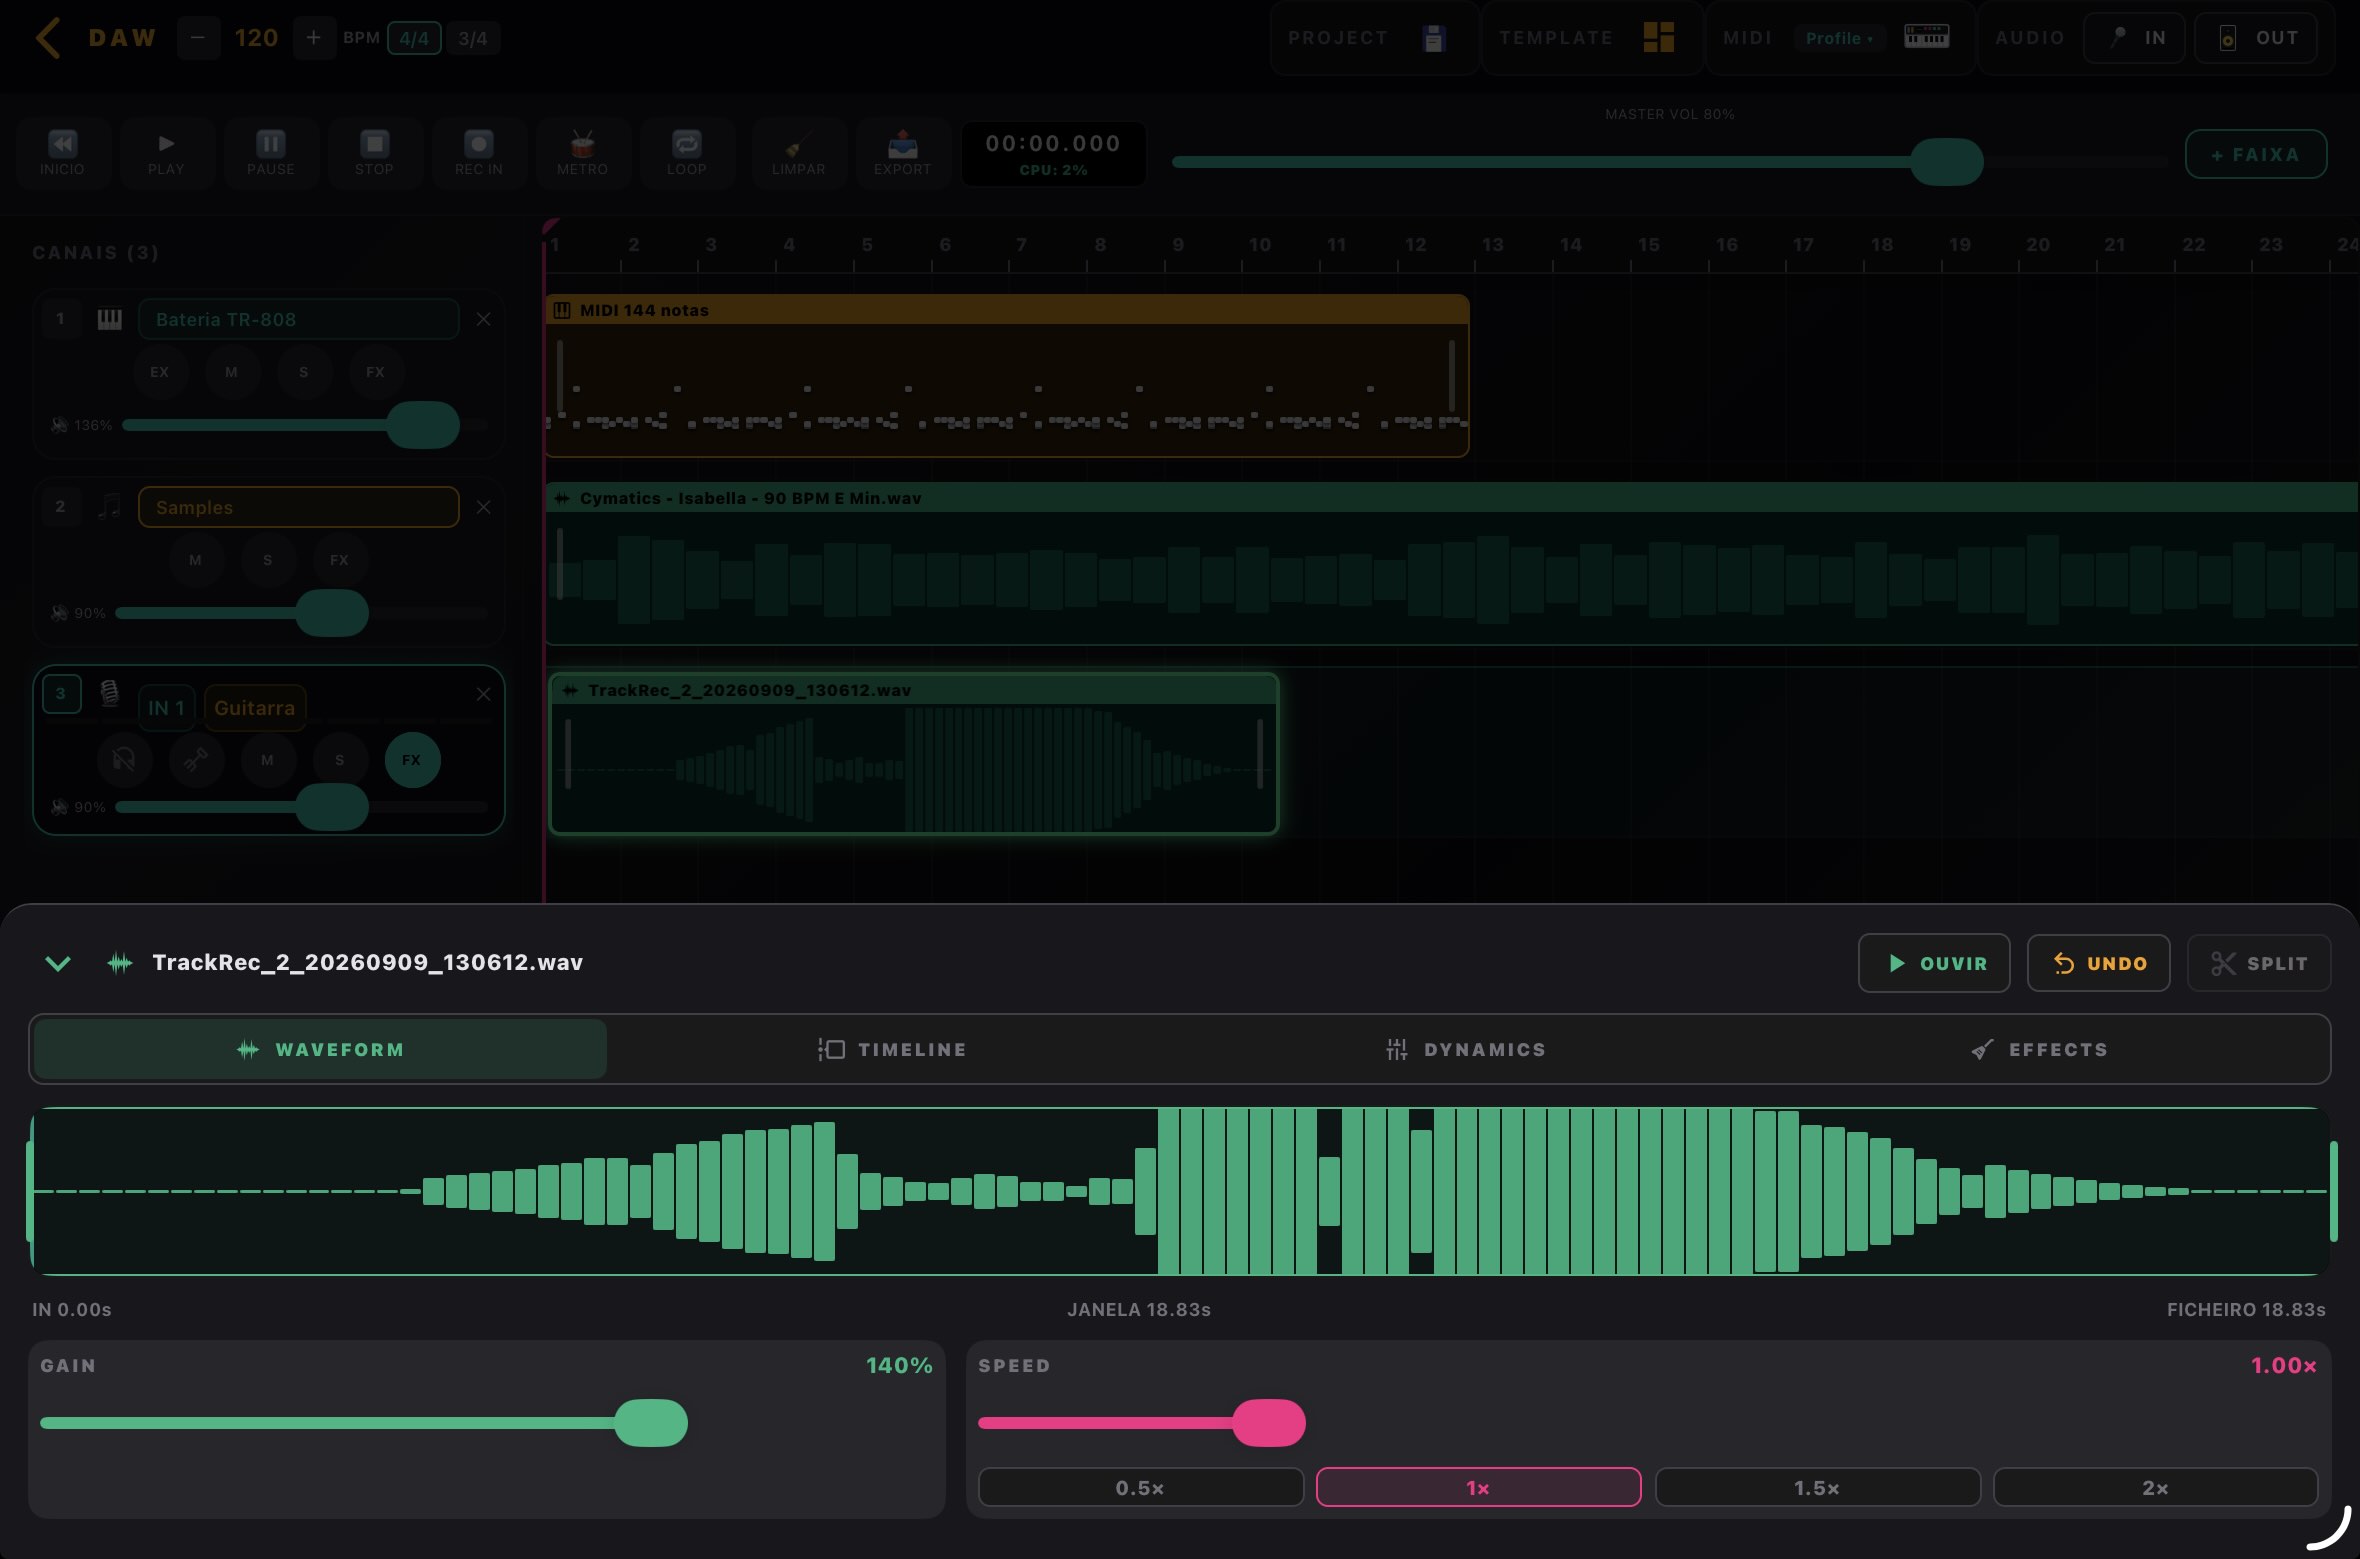Decrease the BPM with the minus button

click(198, 38)
